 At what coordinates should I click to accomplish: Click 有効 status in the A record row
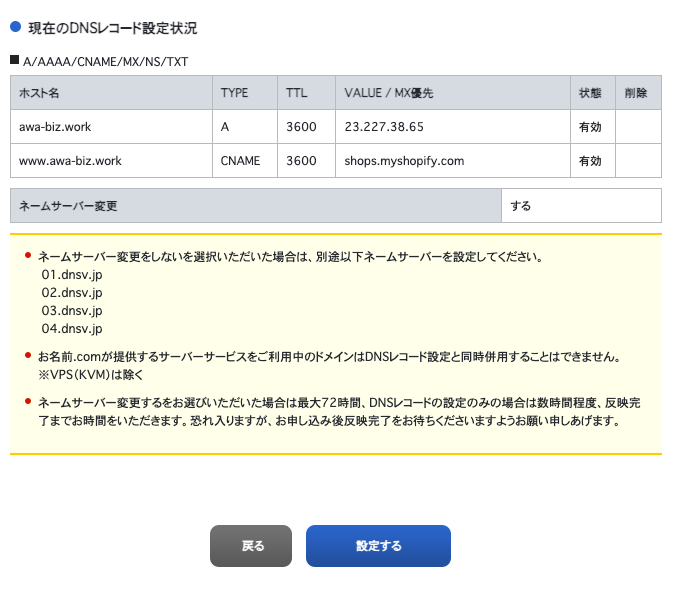pyautogui.click(x=590, y=127)
